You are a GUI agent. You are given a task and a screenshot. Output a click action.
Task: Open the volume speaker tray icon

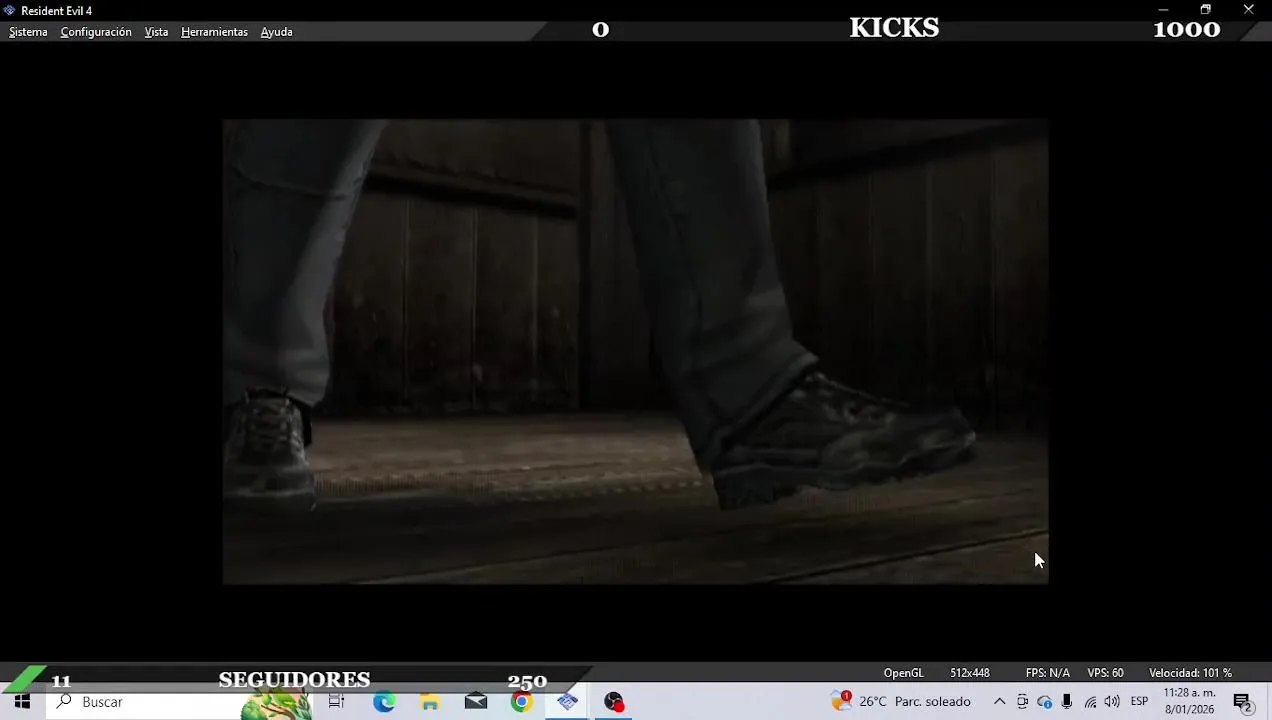(1113, 702)
